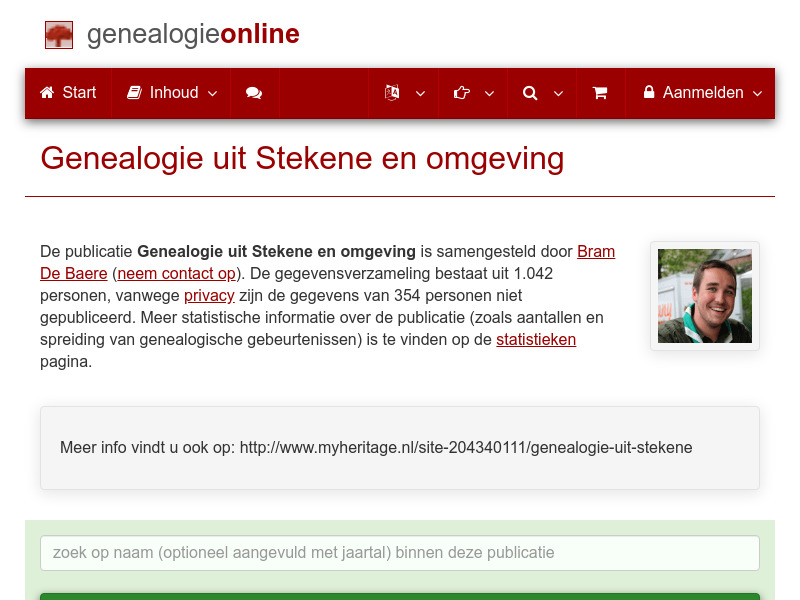Expand the Inhoud dropdown chevron
This screenshot has height=600, width=800.
pyautogui.click(x=212, y=95)
